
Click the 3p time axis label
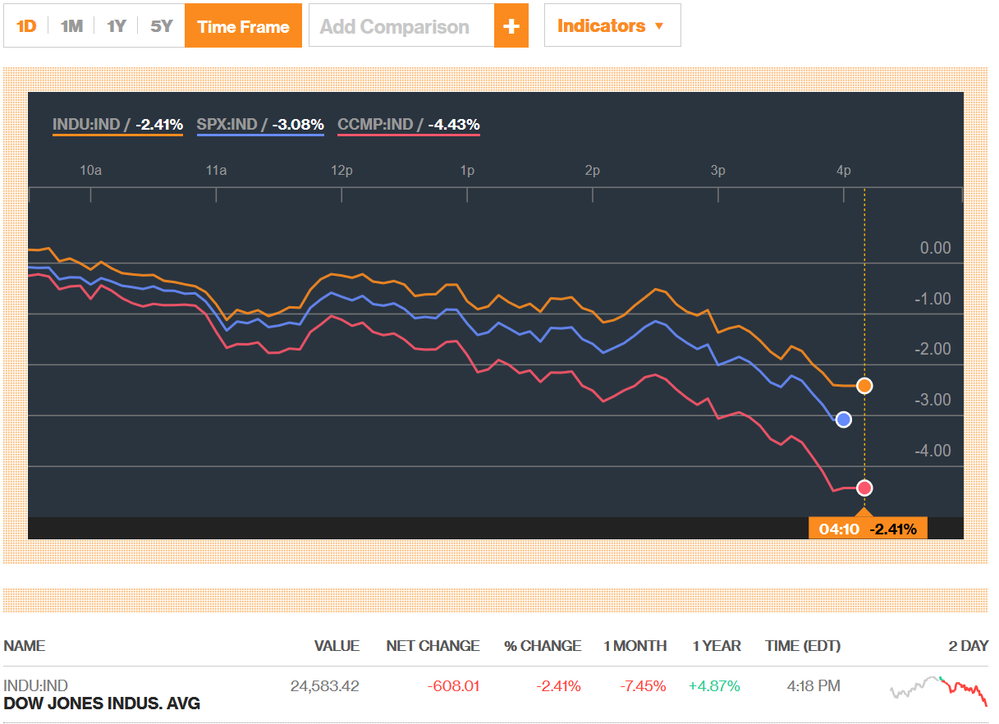click(718, 170)
